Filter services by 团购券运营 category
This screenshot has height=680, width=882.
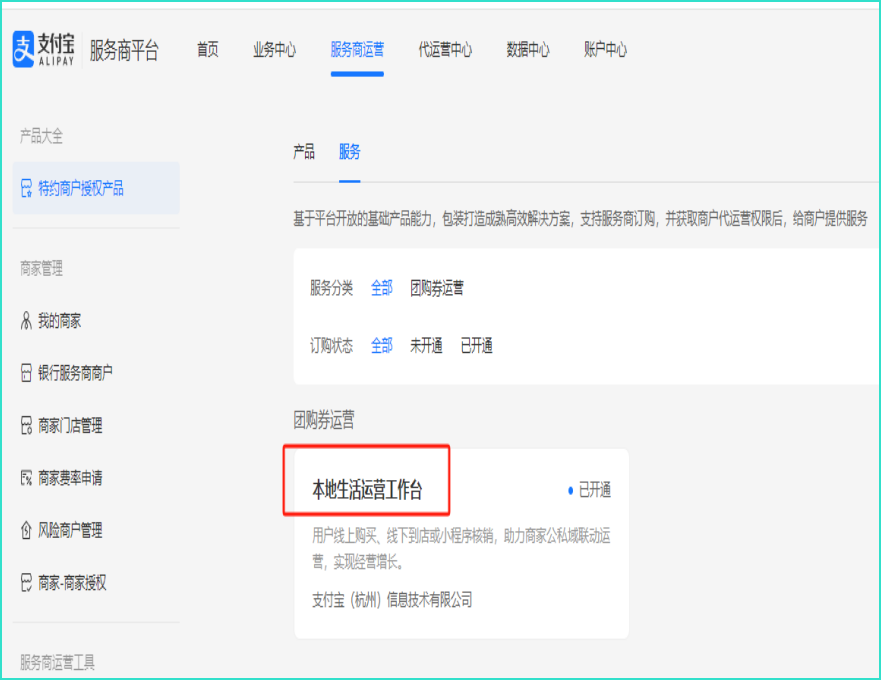437,288
